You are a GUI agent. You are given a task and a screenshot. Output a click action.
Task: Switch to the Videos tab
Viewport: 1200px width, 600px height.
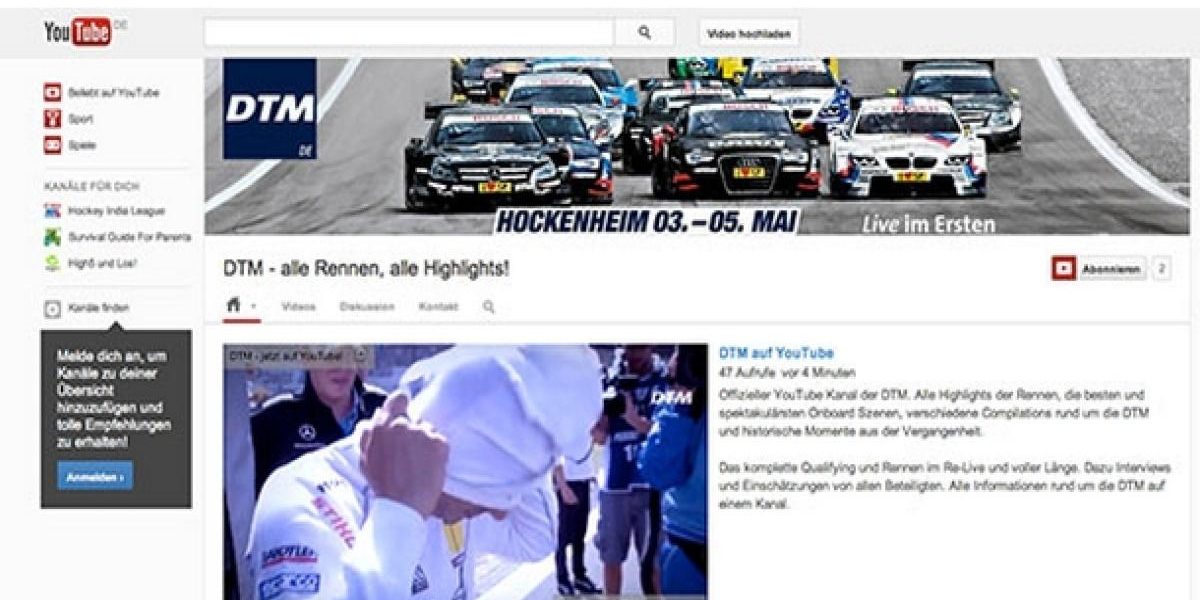pyautogui.click(x=298, y=307)
